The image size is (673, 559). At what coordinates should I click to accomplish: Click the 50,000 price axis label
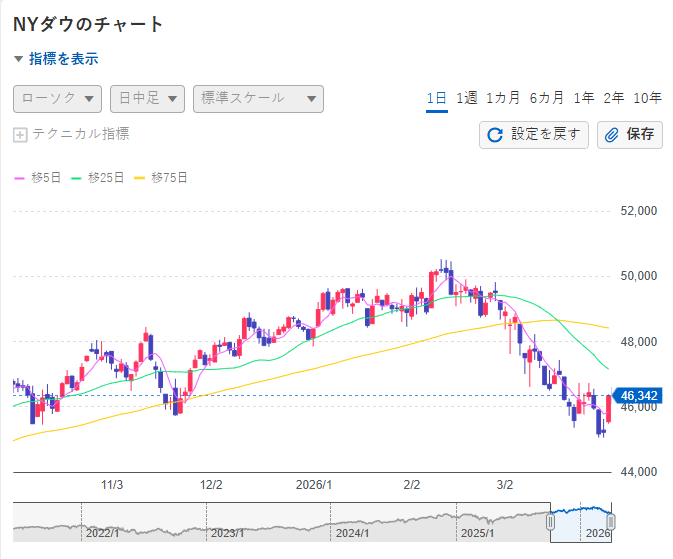pos(639,276)
